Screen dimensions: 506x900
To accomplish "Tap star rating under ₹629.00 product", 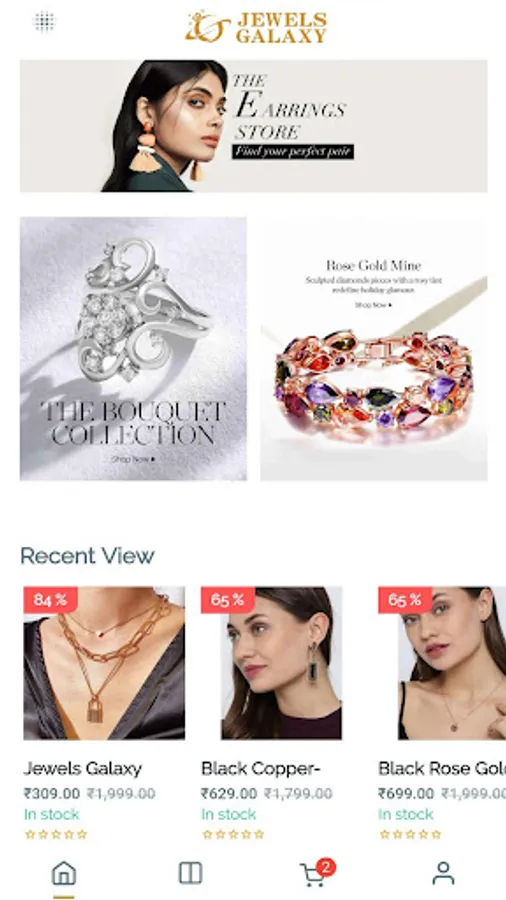I will (x=233, y=835).
